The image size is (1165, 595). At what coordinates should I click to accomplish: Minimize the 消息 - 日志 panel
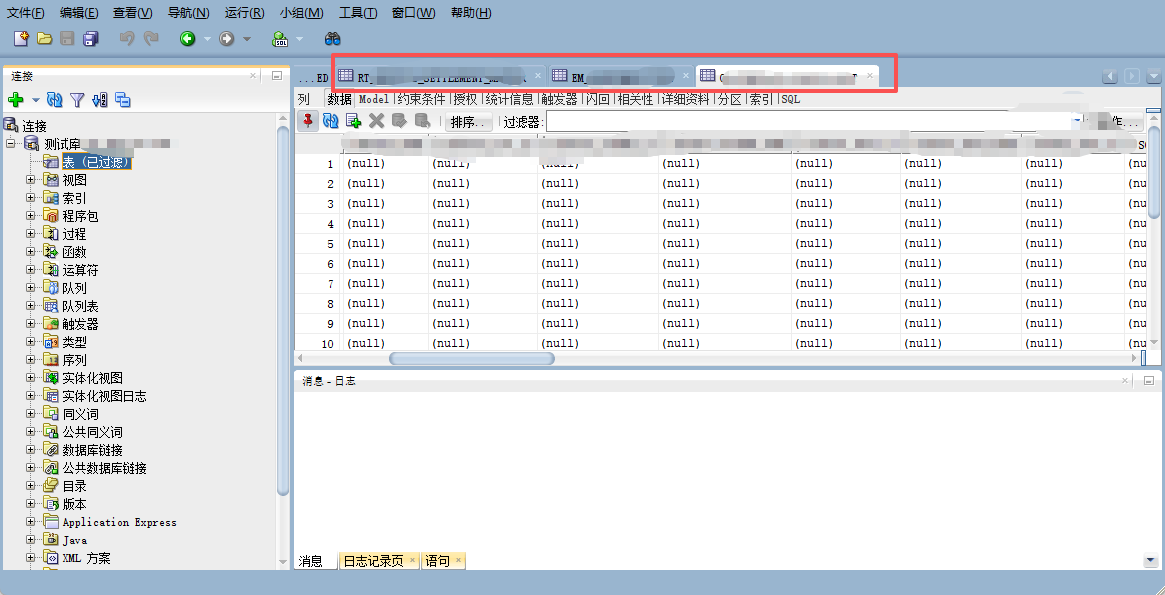(x=1149, y=380)
